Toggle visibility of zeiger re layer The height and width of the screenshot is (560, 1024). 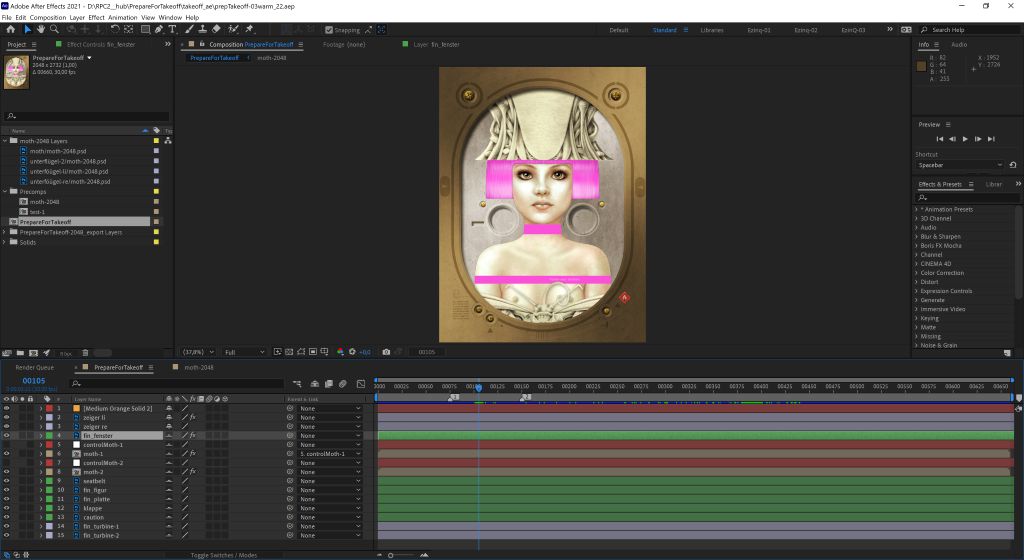click(7, 427)
